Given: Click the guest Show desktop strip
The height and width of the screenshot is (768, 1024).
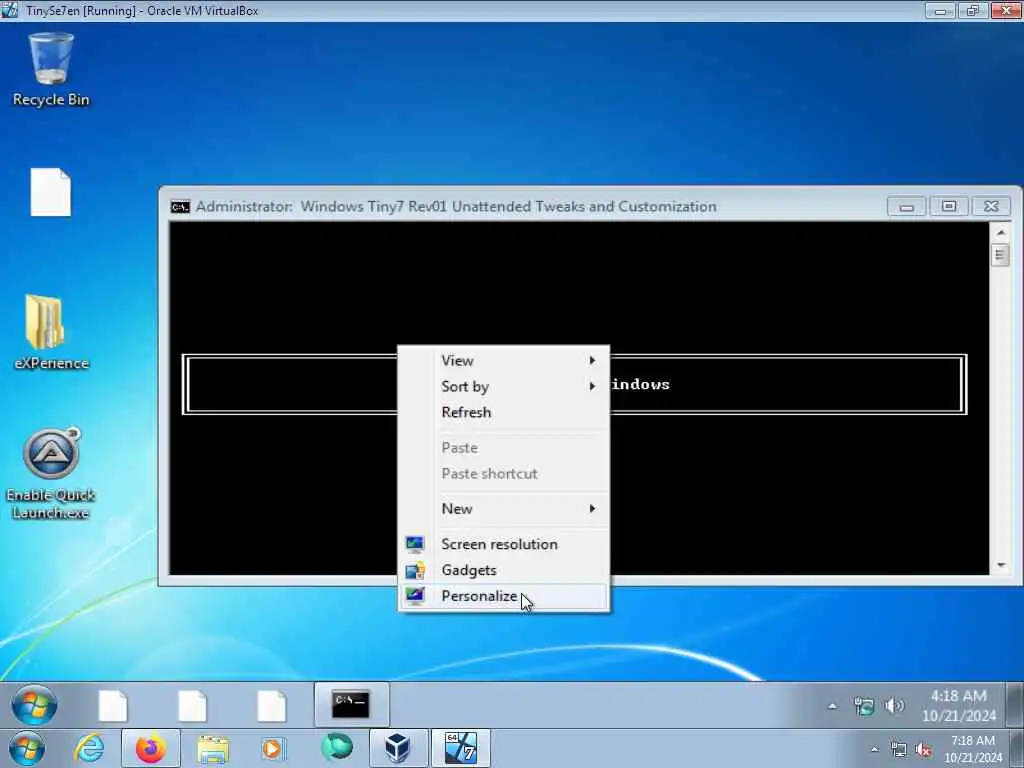Looking at the screenshot, I should pos(1015,705).
